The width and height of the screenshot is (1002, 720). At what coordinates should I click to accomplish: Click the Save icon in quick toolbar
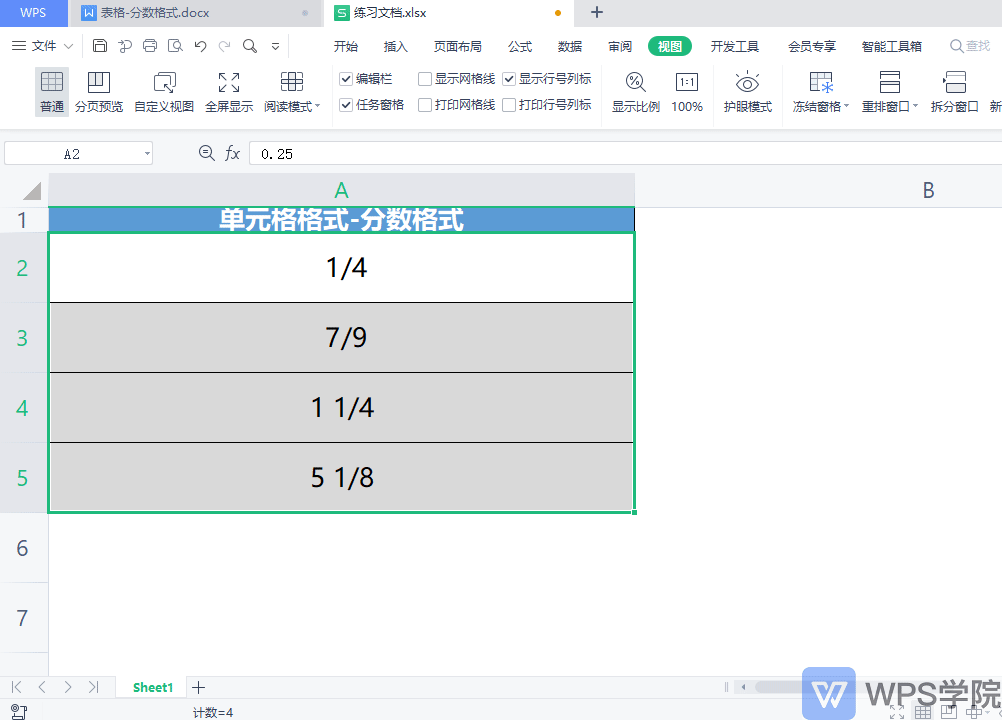click(x=100, y=45)
